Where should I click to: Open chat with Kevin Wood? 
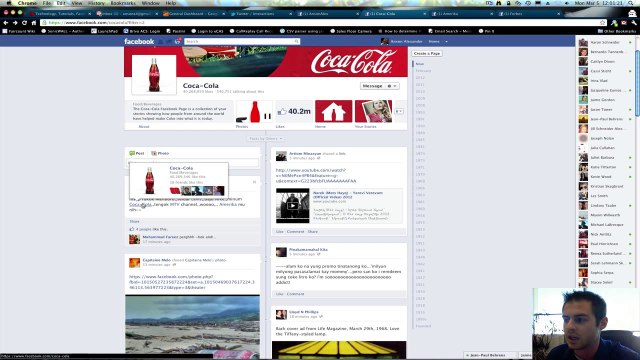coord(606,177)
